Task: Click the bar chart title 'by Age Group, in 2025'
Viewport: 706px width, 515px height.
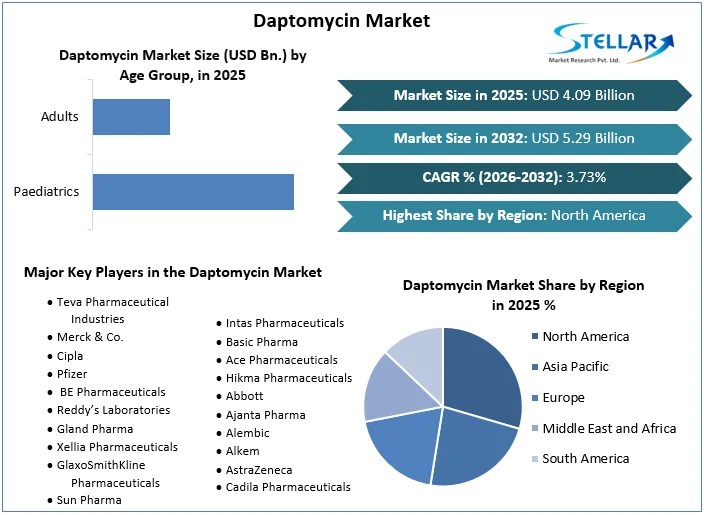Action: tap(183, 65)
